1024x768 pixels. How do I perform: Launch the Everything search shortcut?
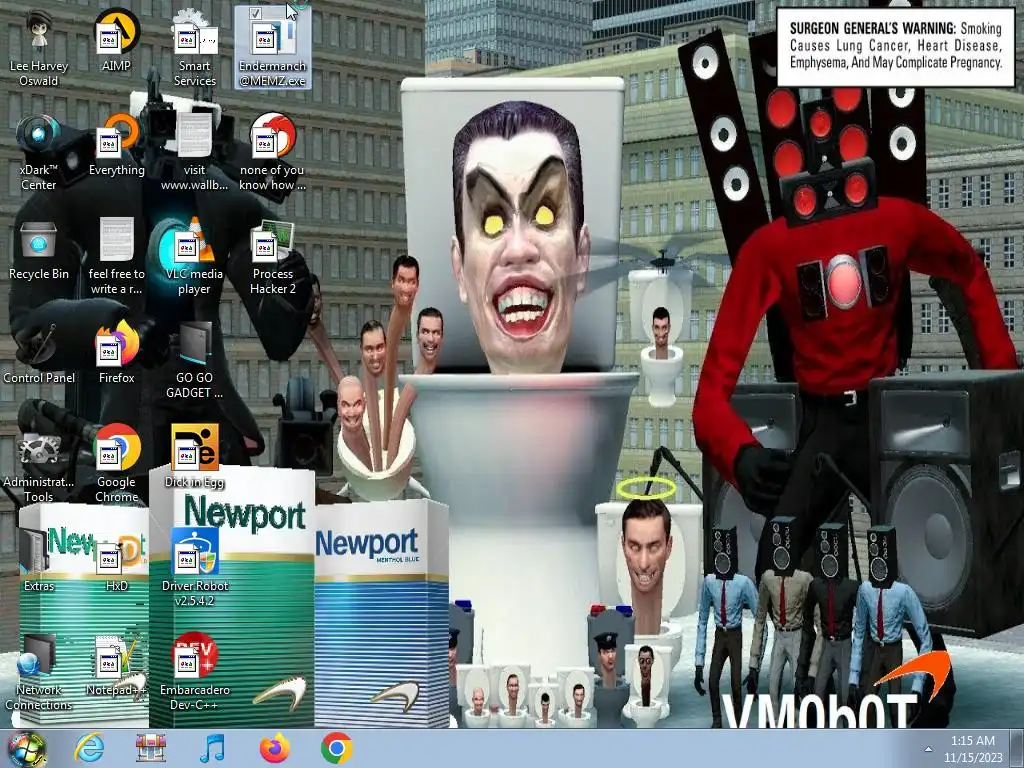point(116,144)
